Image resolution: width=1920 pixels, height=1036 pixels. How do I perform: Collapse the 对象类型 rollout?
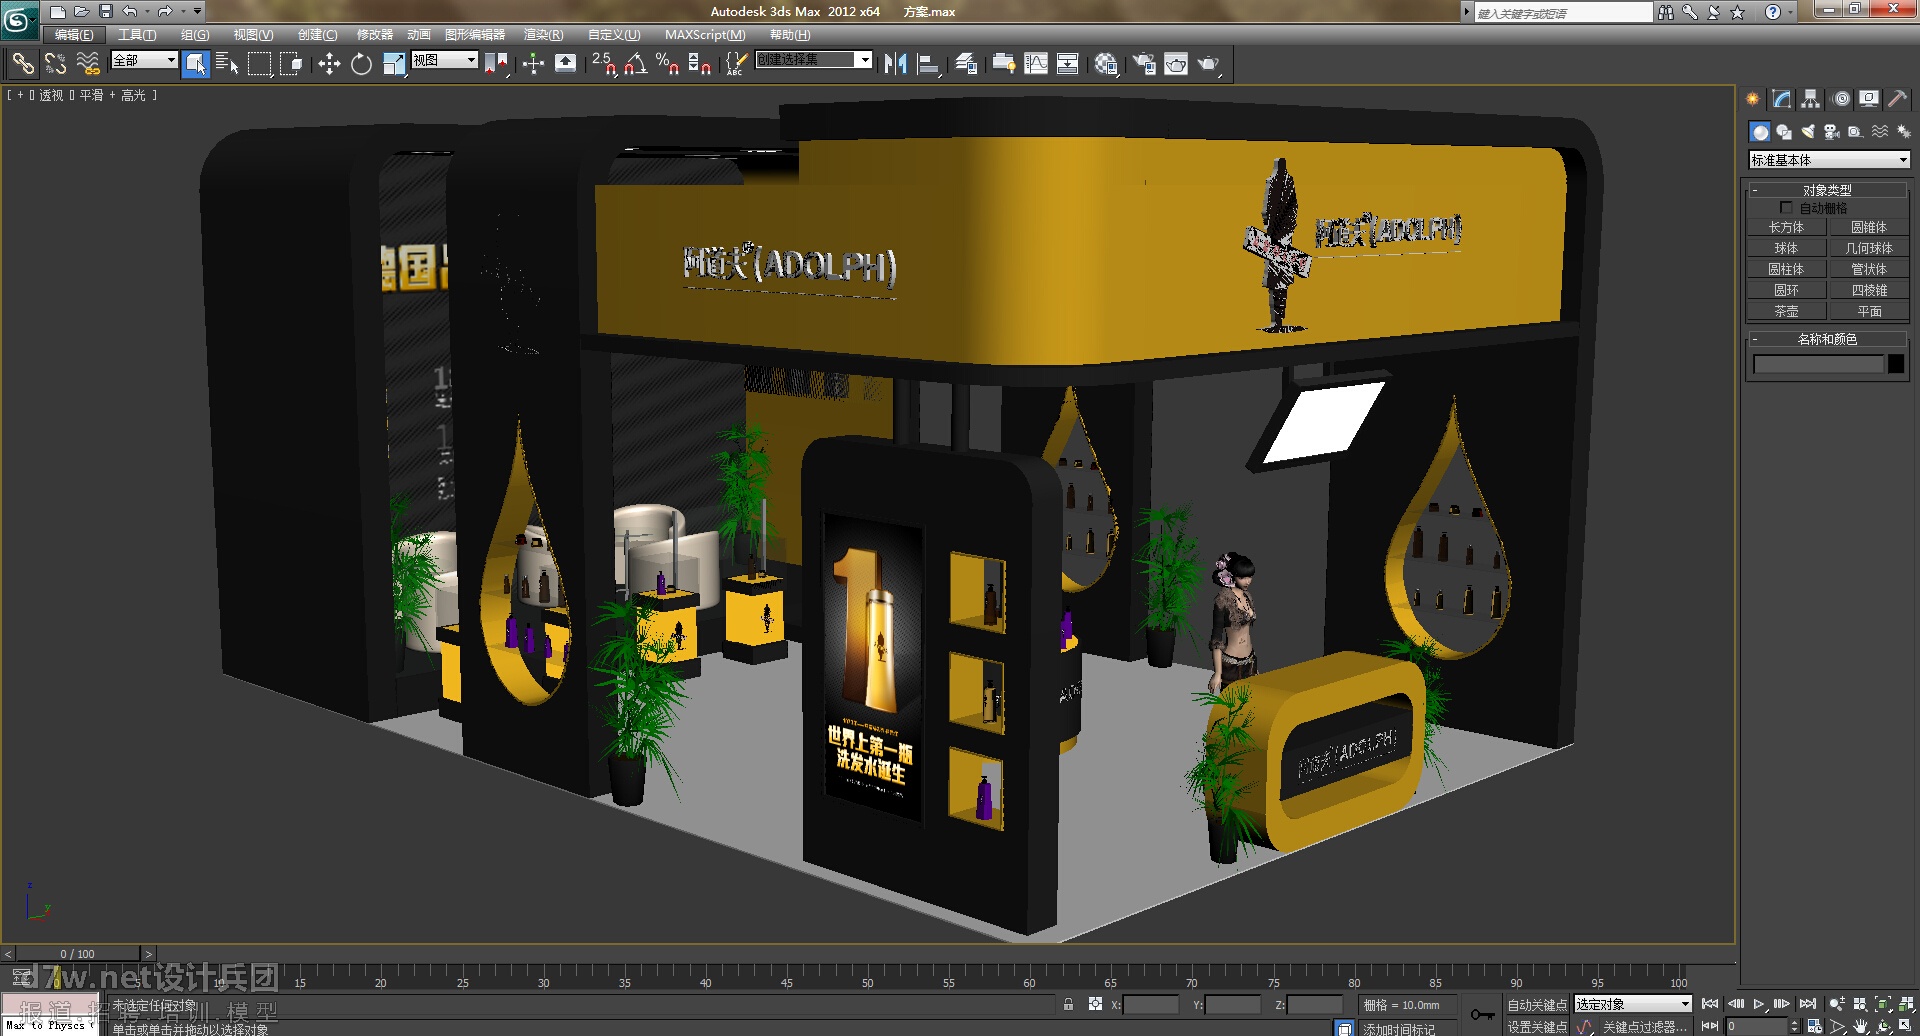[x=1827, y=190]
